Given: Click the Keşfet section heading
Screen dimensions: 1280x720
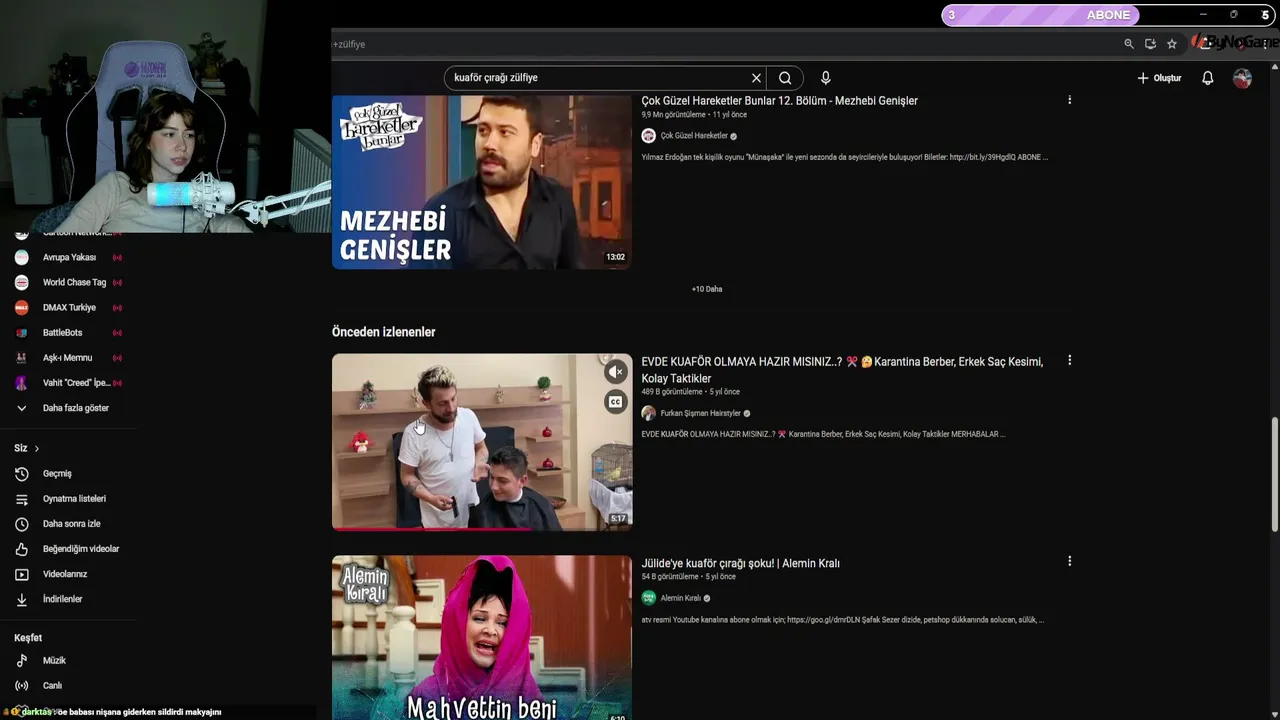Looking at the screenshot, I should click(x=28, y=638).
